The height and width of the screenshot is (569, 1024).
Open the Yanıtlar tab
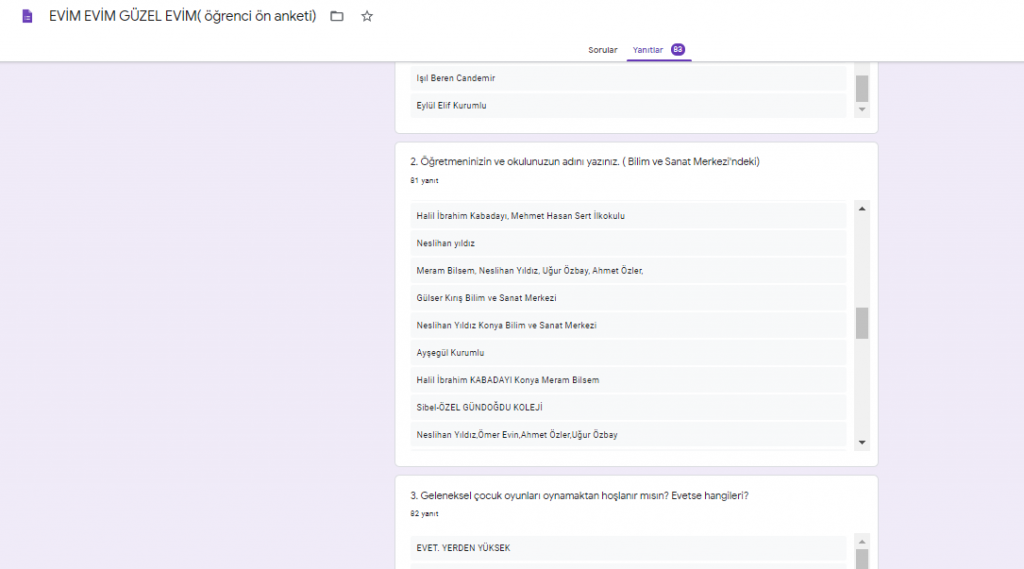tap(649, 50)
